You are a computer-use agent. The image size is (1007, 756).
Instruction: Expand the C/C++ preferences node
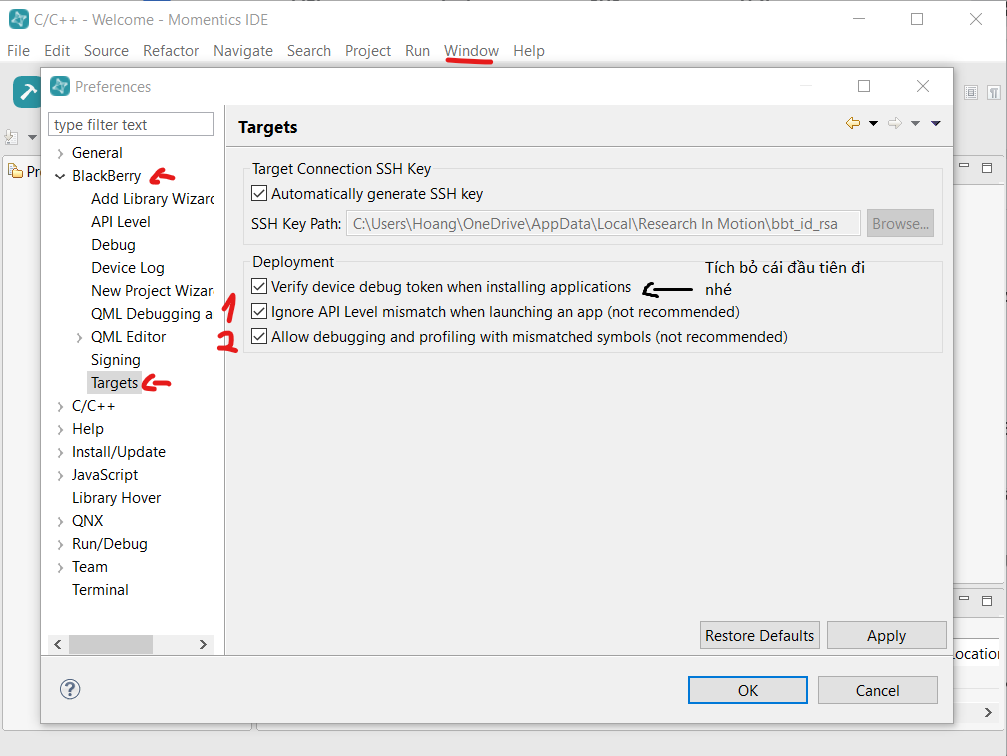point(60,407)
